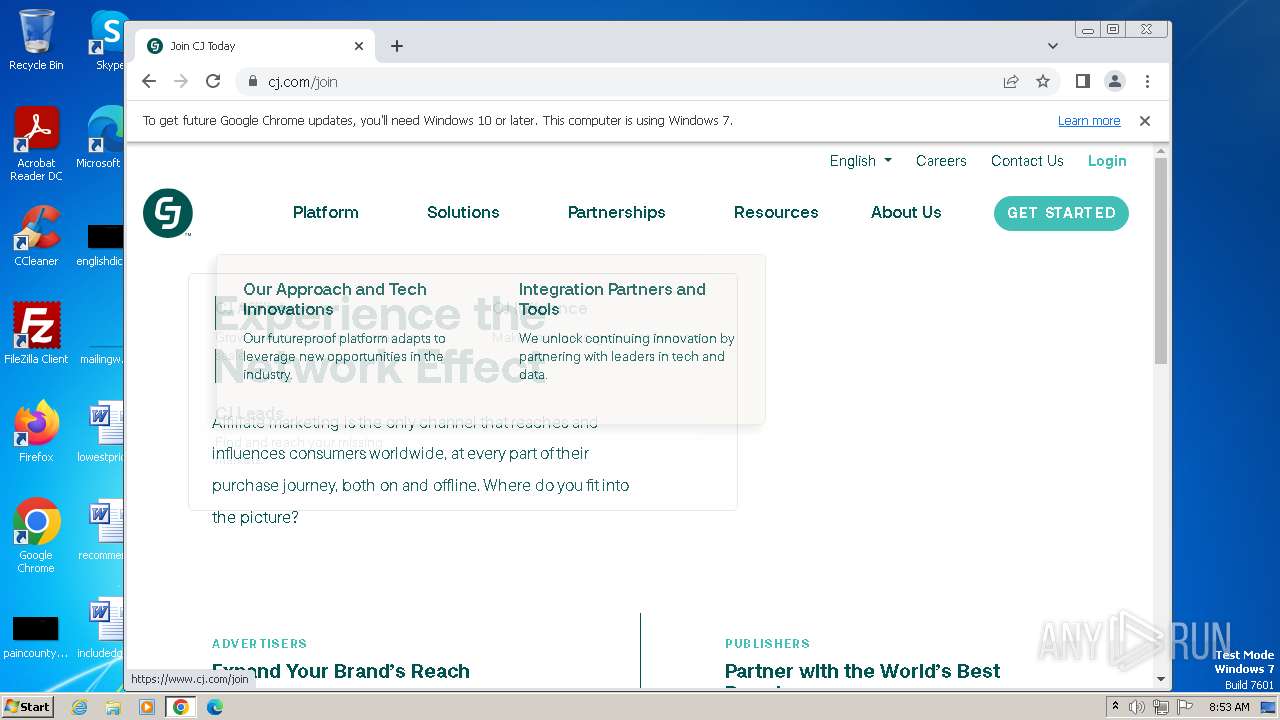Bookmark this page with the star icon
This screenshot has width=1280, height=720.
point(1043,81)
